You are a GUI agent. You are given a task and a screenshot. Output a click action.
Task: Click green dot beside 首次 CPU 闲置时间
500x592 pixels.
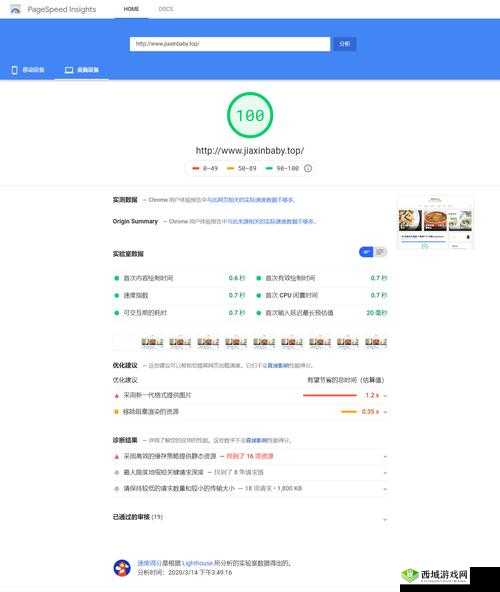259,295
